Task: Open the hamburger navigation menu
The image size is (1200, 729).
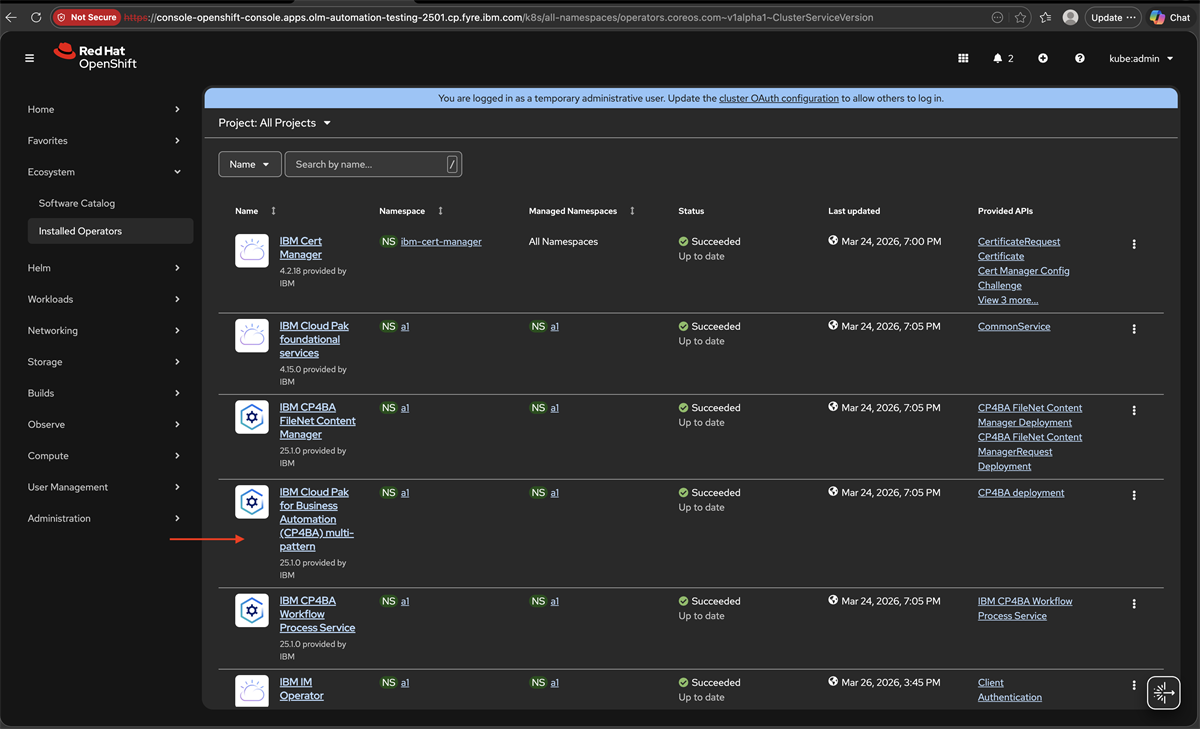Action: (30, 58)
